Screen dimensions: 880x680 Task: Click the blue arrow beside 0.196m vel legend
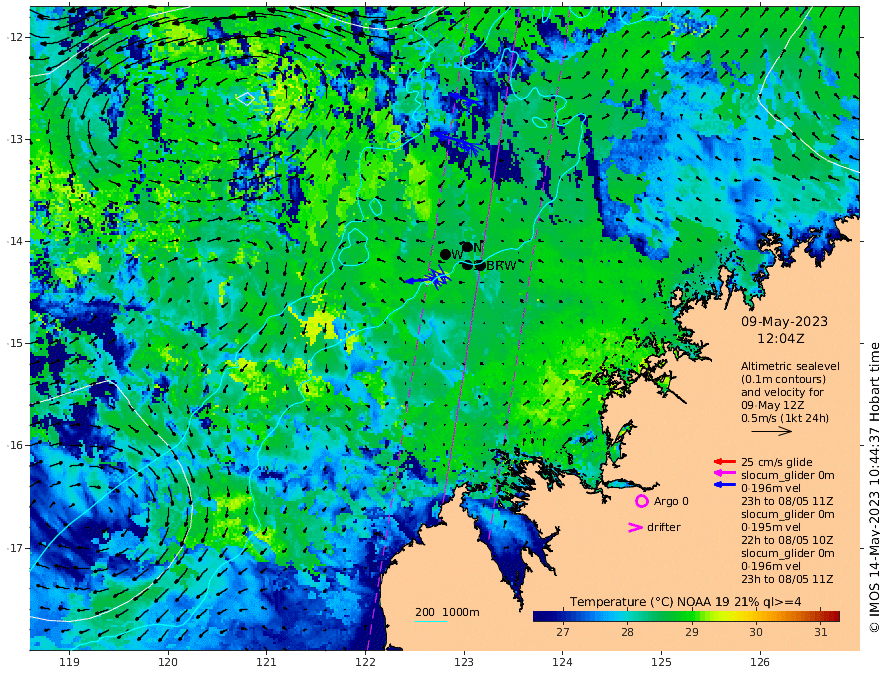725,484
